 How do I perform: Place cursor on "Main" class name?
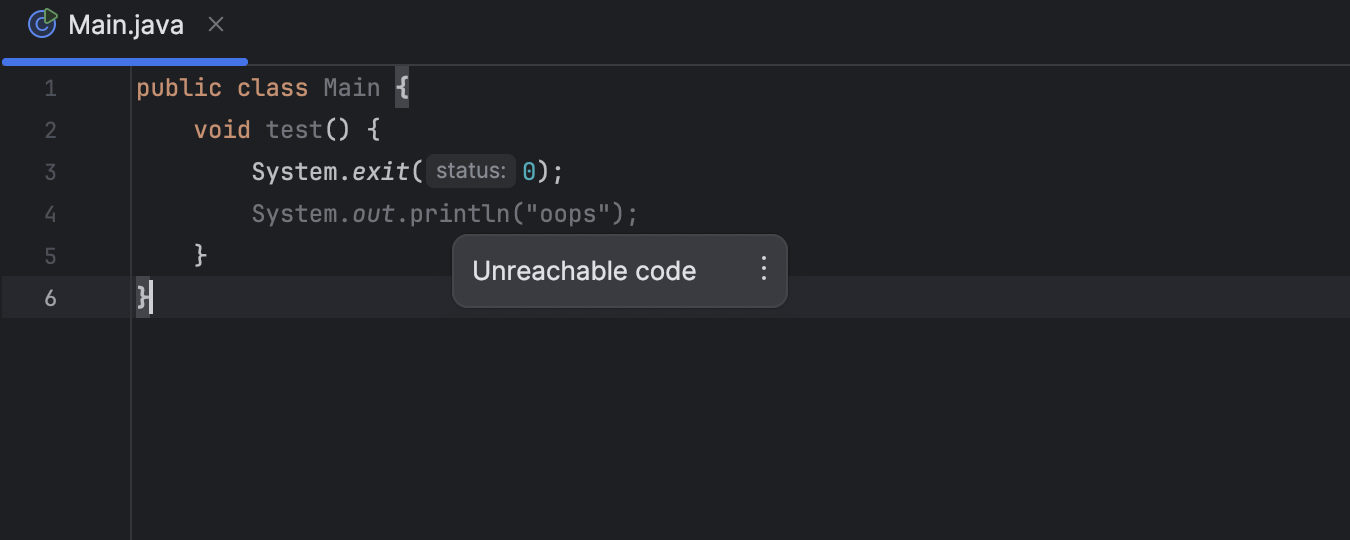pos(352,88)
